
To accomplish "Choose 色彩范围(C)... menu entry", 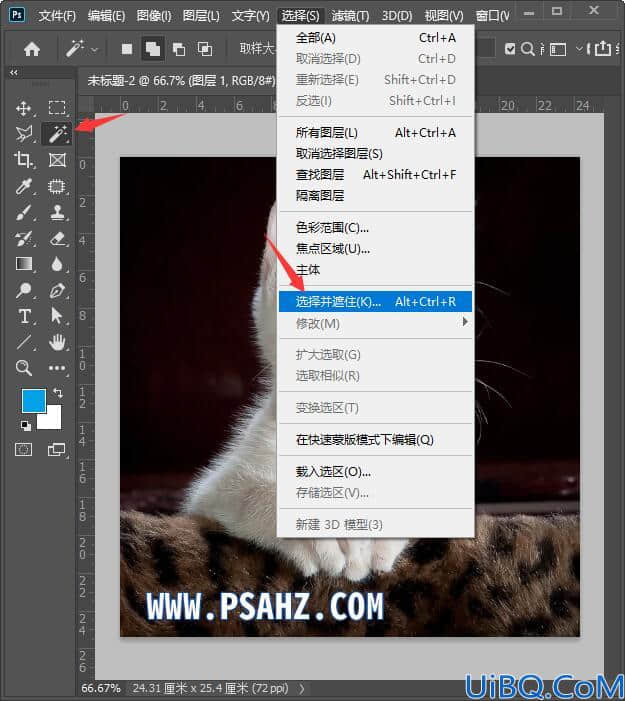I will point(376,228).
